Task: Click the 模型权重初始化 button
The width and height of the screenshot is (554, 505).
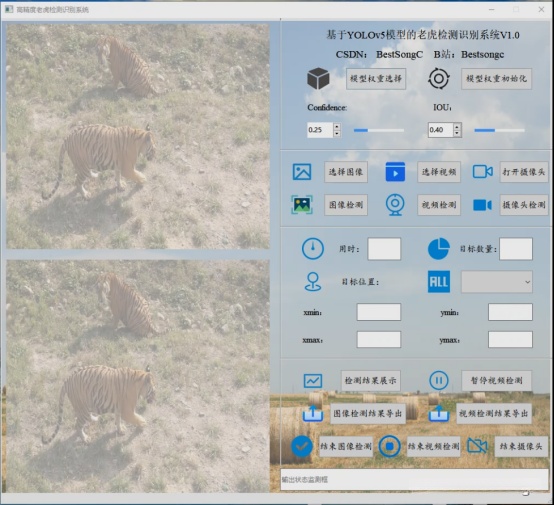Action: (x=496, y=78)
